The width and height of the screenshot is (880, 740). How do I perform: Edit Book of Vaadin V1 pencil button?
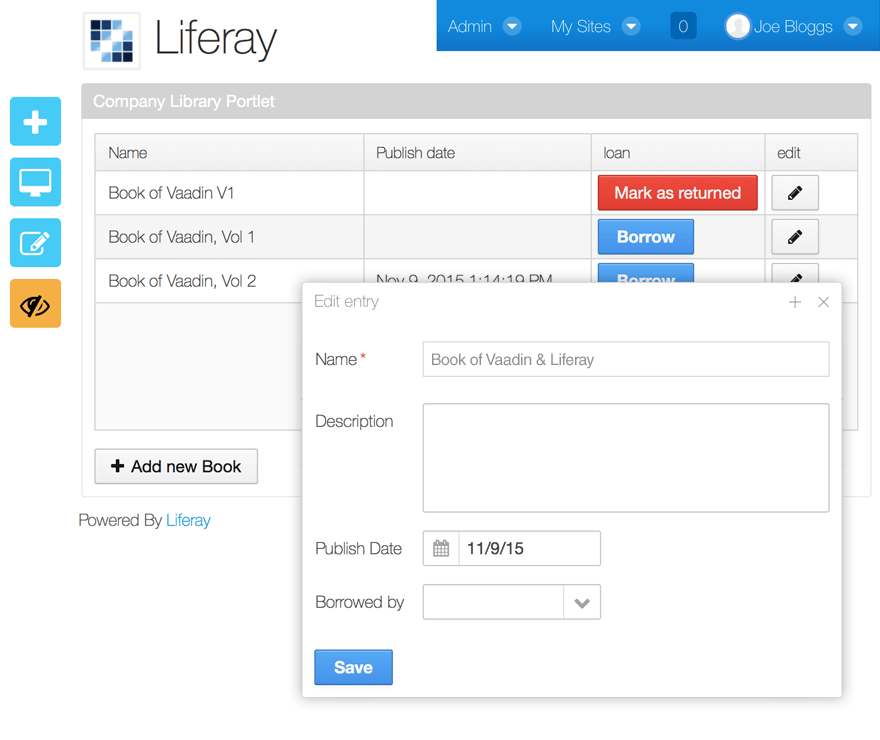[x=795, y=193]
